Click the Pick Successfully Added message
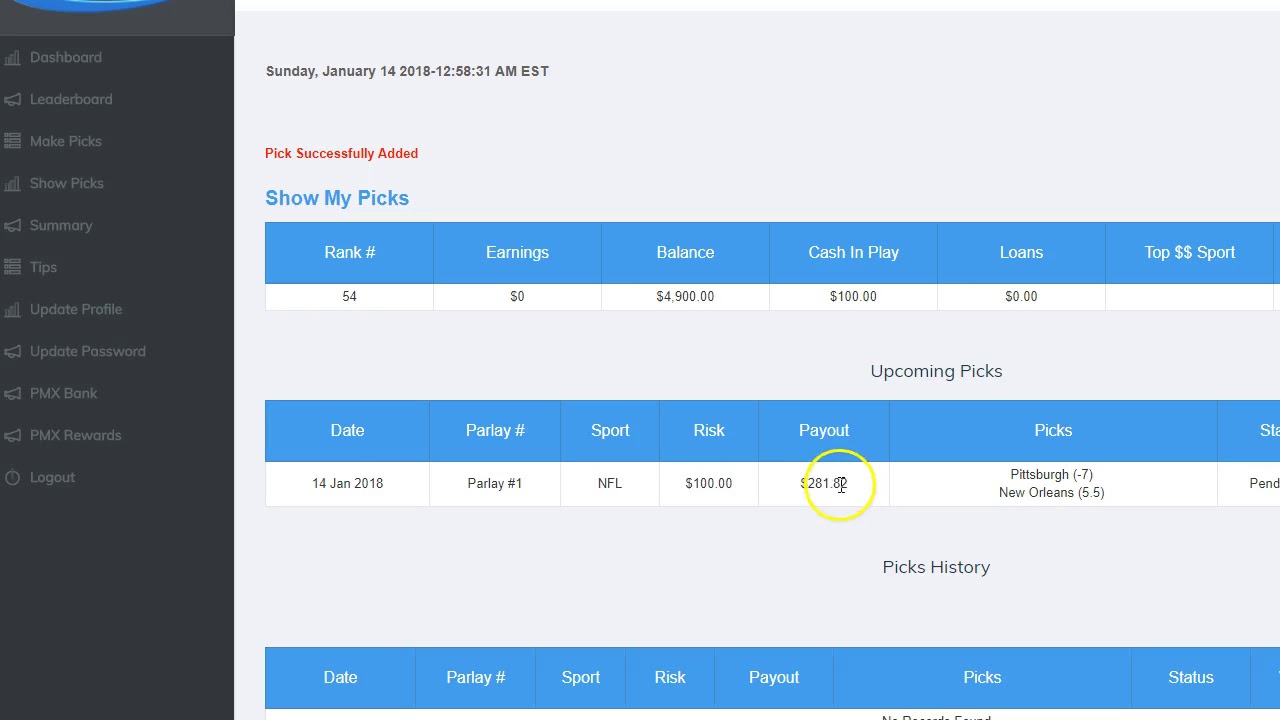The width and height of the screenshot is (1280, 720). point(341,154)
